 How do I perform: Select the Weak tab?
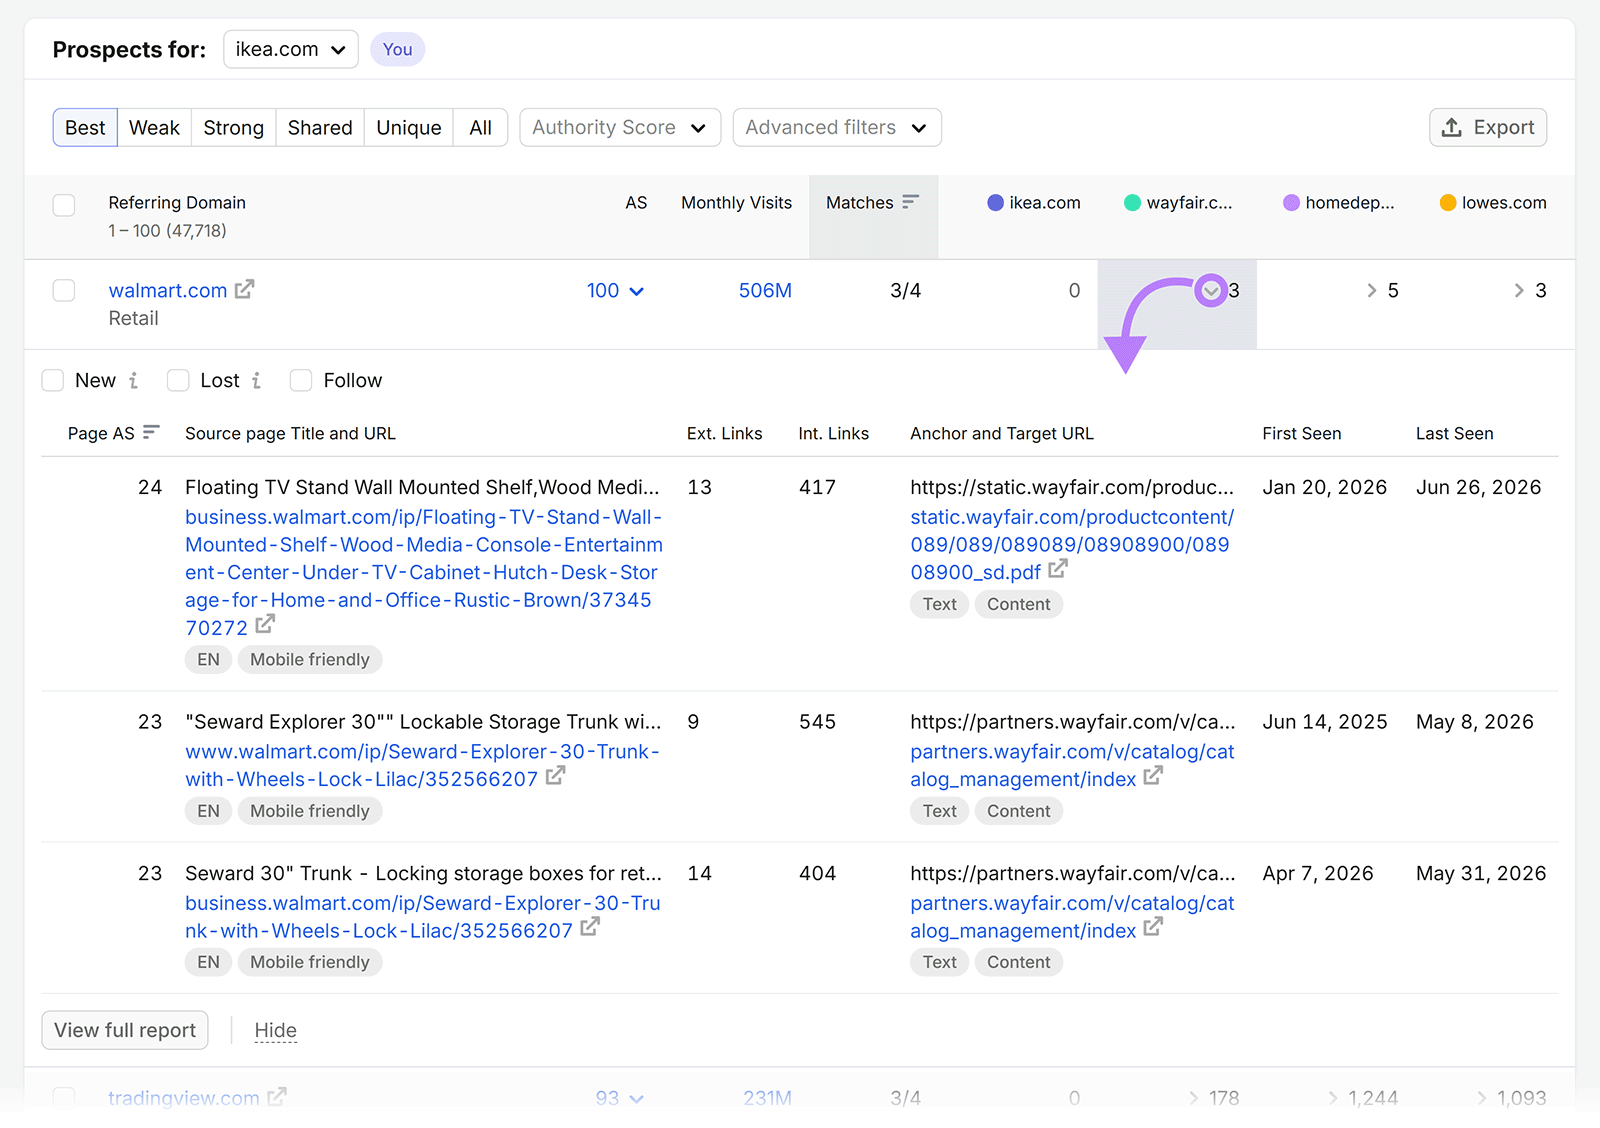(154, 127)
